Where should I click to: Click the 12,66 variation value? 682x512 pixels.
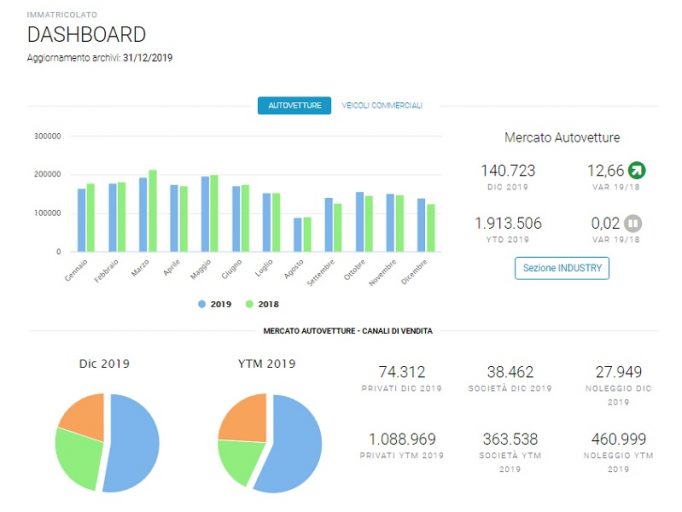click(605, 171)
